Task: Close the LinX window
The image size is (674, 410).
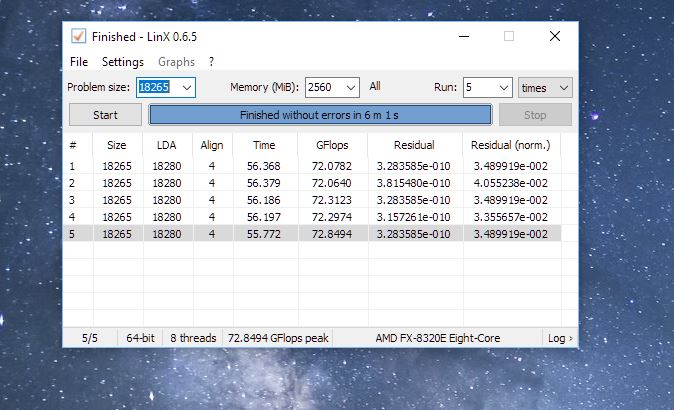Action: (555, 36)
